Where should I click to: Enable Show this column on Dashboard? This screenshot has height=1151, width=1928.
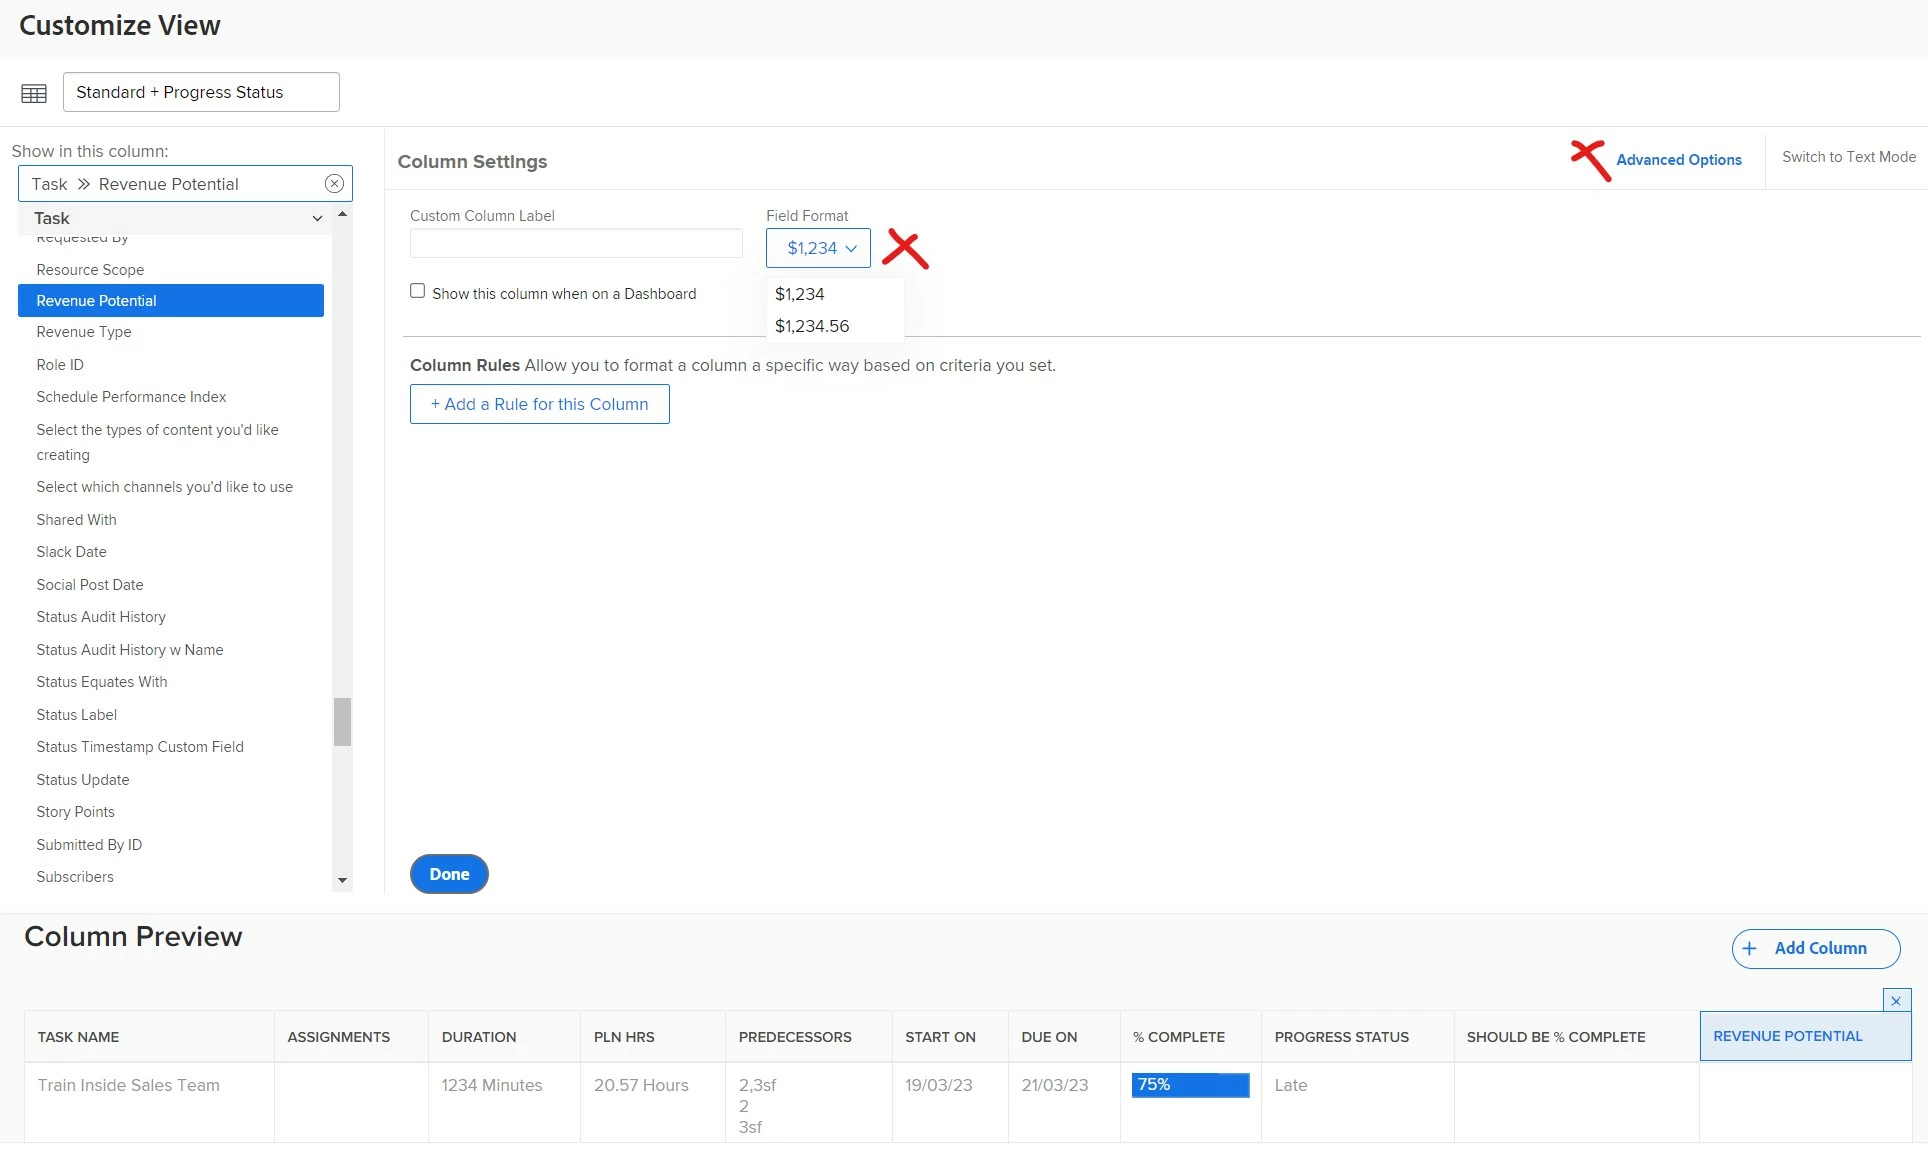point(418,291)
